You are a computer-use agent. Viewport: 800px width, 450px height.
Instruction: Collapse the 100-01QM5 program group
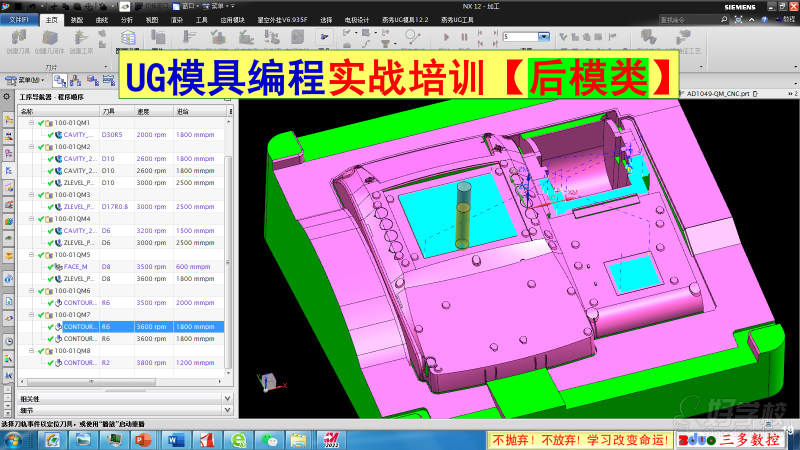[31, 255]
